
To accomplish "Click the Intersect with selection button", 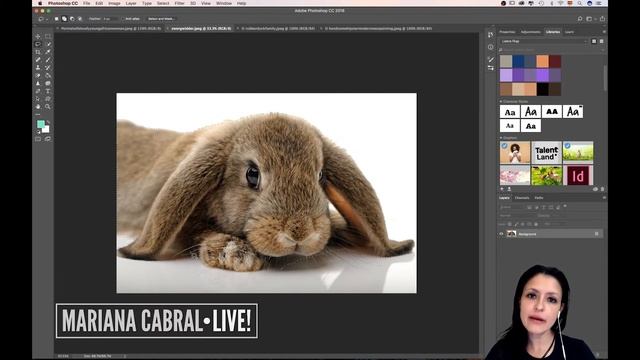I will point(80,19).
